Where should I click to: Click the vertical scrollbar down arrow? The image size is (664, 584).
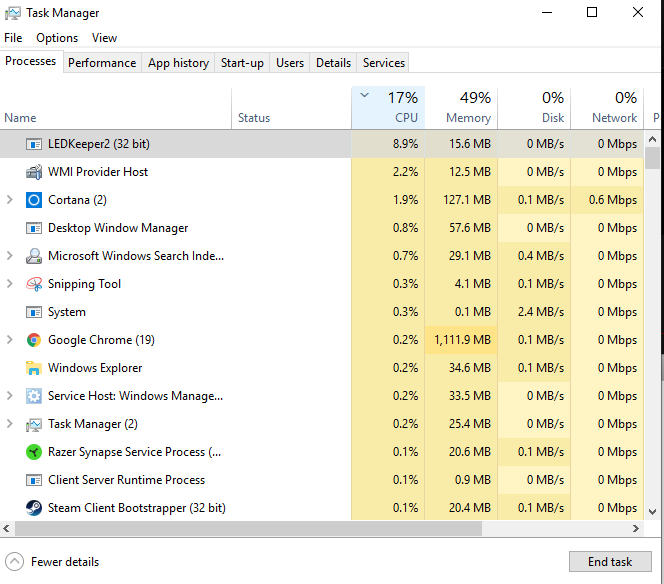click(653, 512)
